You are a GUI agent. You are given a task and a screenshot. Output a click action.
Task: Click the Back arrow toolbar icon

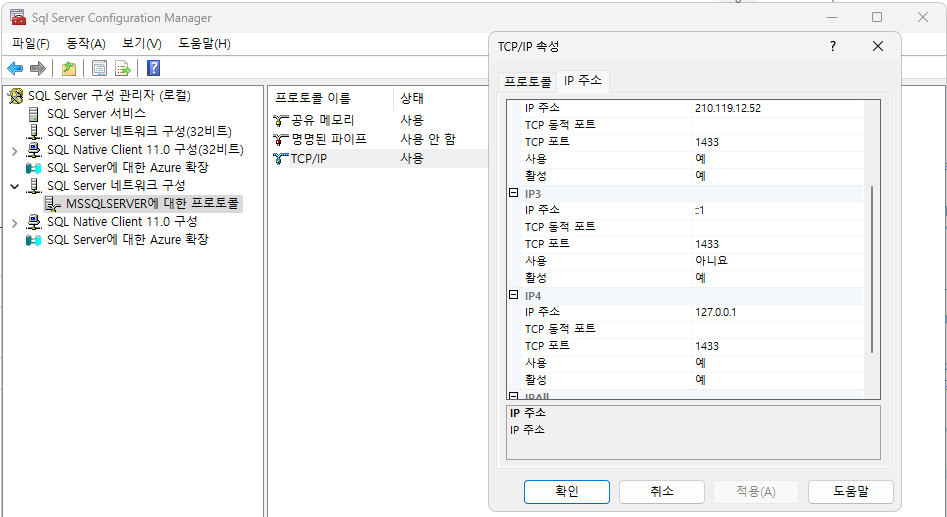pyautogui.click(x=15, y=68)
